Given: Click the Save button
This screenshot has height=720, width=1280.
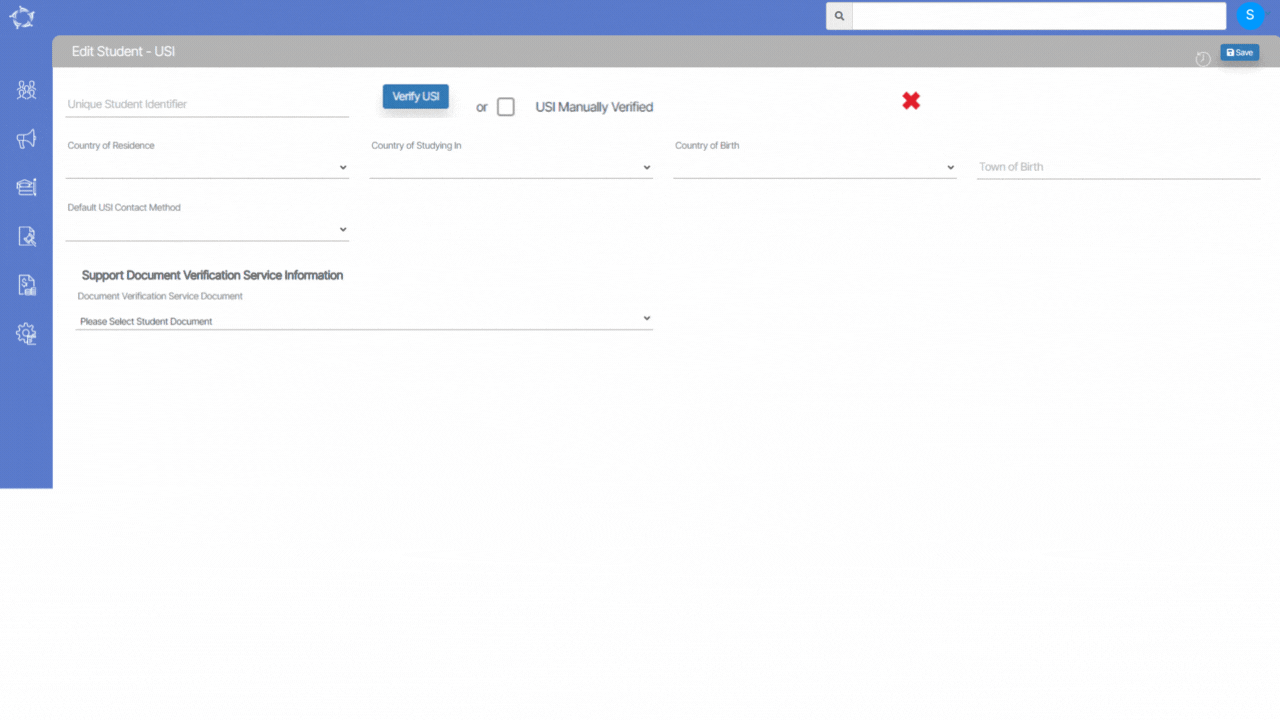Looking at the screenshot, I should (x=1239, y=52).
